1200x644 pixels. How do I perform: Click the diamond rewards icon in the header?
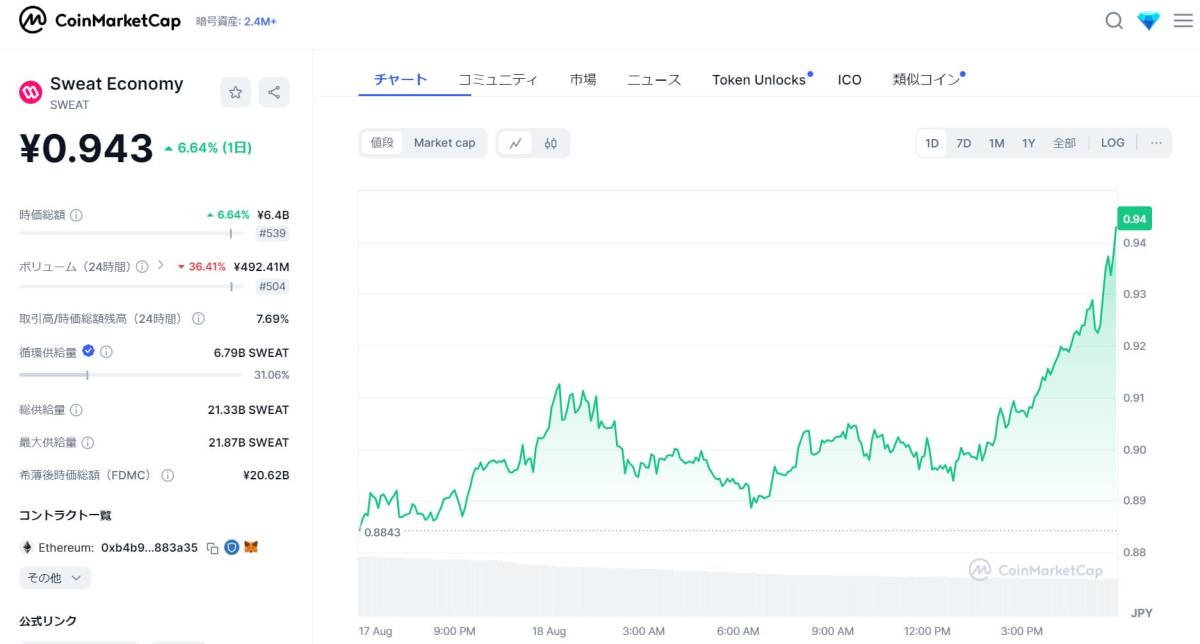1148,20
